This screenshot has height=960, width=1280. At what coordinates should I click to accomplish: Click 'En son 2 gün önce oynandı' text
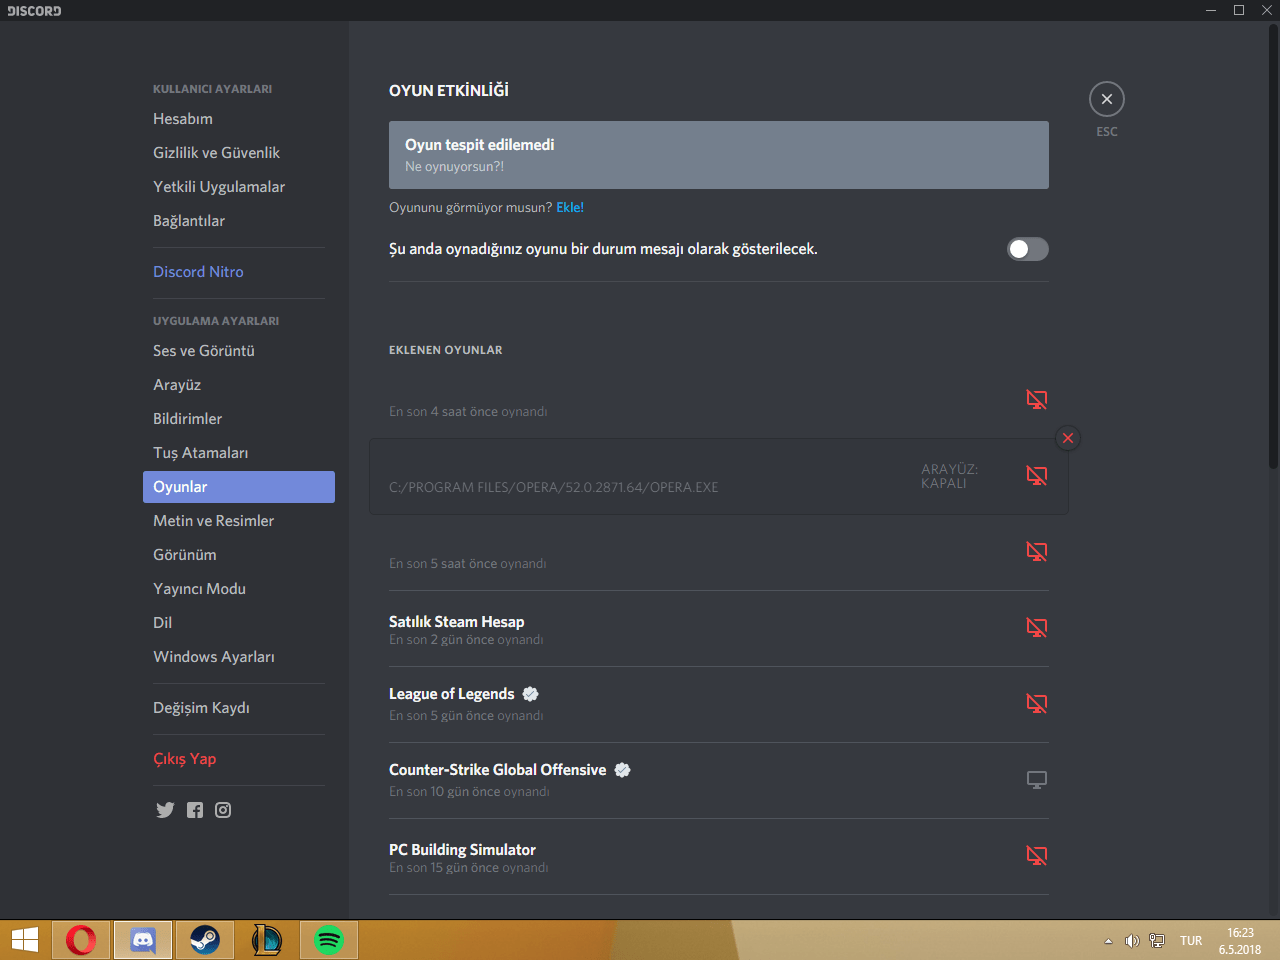466,640
